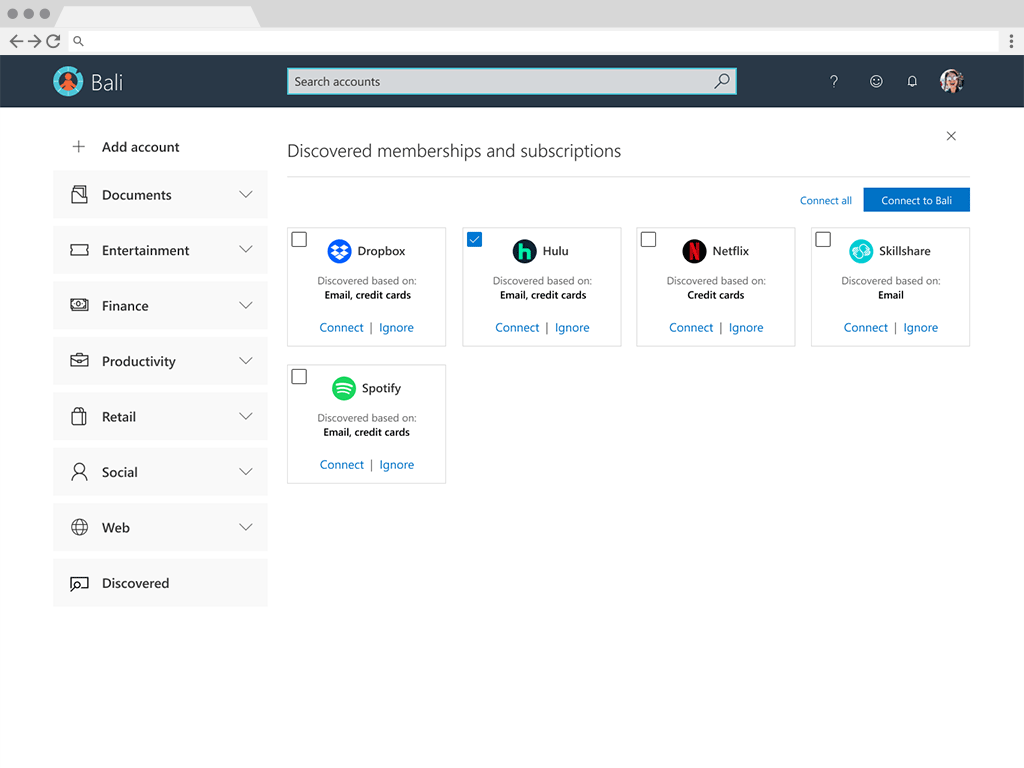This screenshot has height=768, width=1024.
Task: Click the Dropbox logo
Action: pyautogui.click(x=339, y=251)
